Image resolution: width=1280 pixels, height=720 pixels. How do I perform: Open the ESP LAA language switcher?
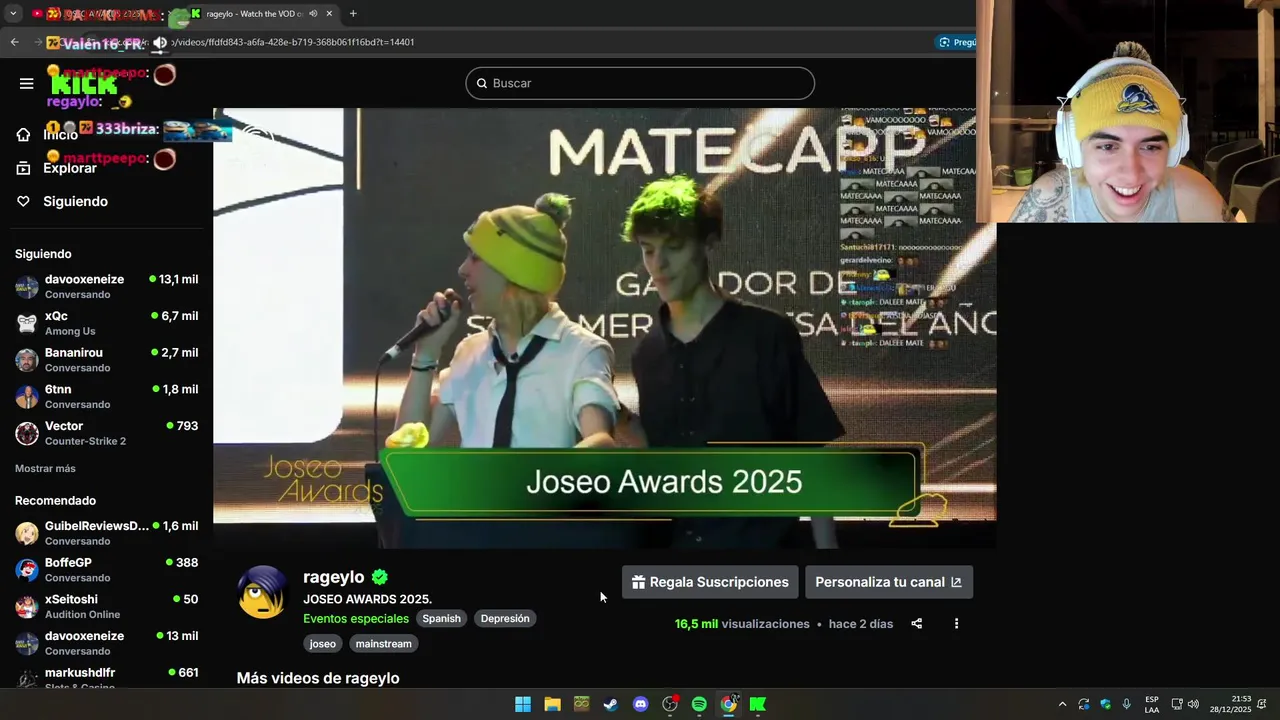[x=1152, y=704]
